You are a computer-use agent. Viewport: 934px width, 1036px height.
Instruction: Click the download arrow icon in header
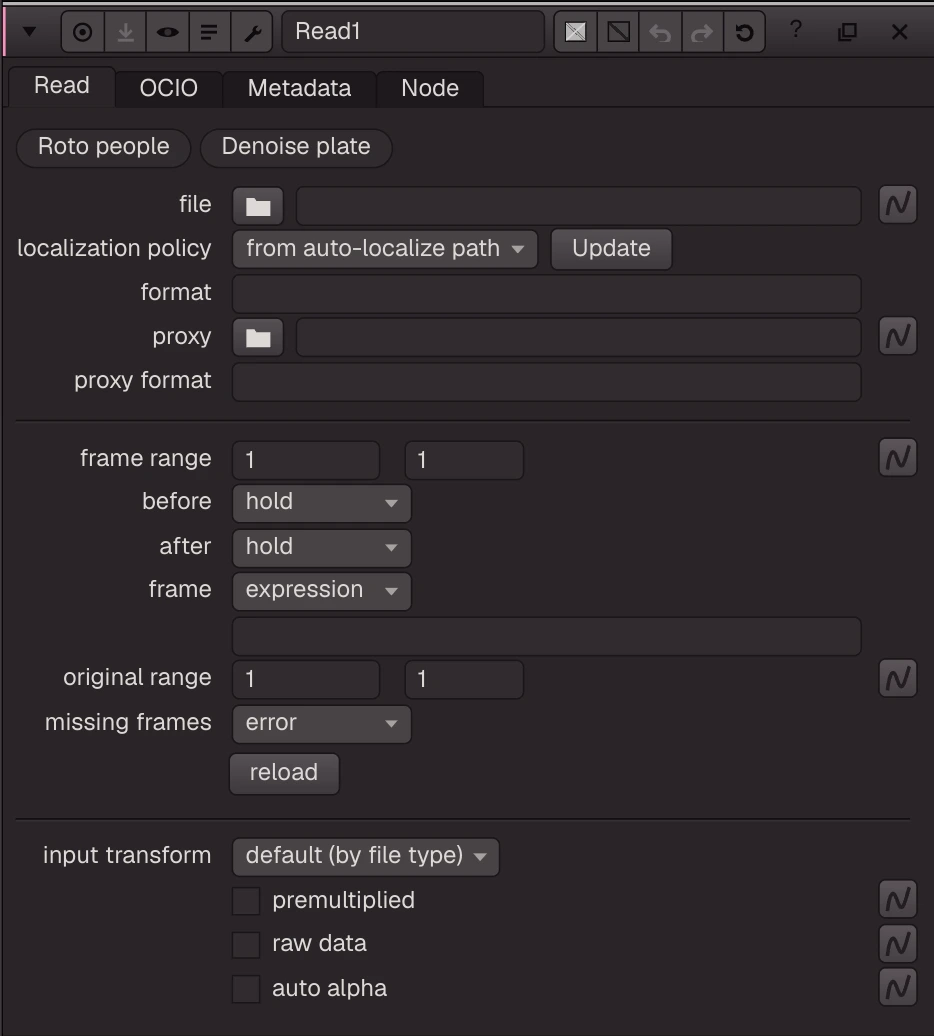pos(125,32)
